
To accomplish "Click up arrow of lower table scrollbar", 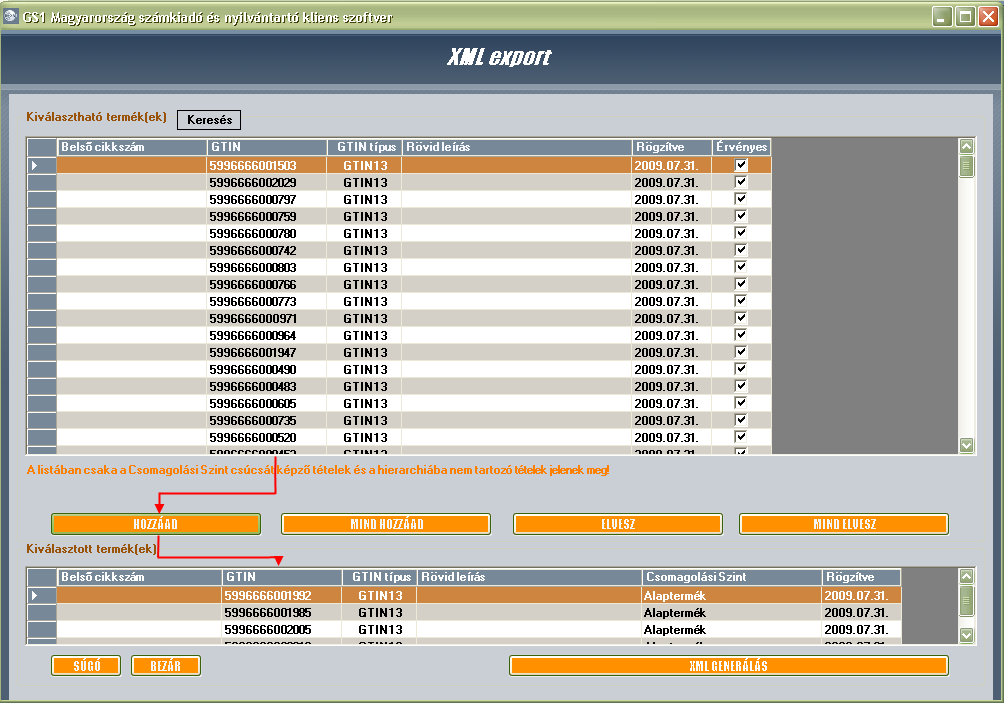I will (x=966, y=576).
